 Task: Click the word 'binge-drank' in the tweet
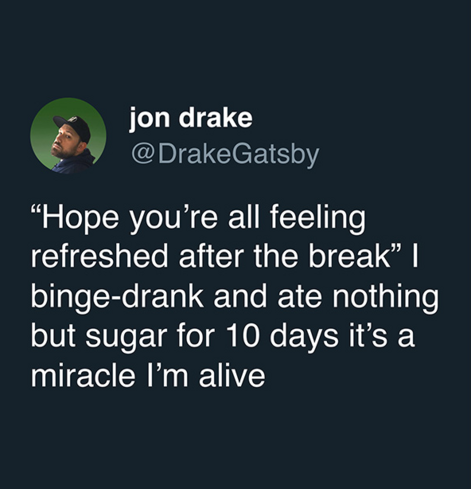tap(117, 298)
